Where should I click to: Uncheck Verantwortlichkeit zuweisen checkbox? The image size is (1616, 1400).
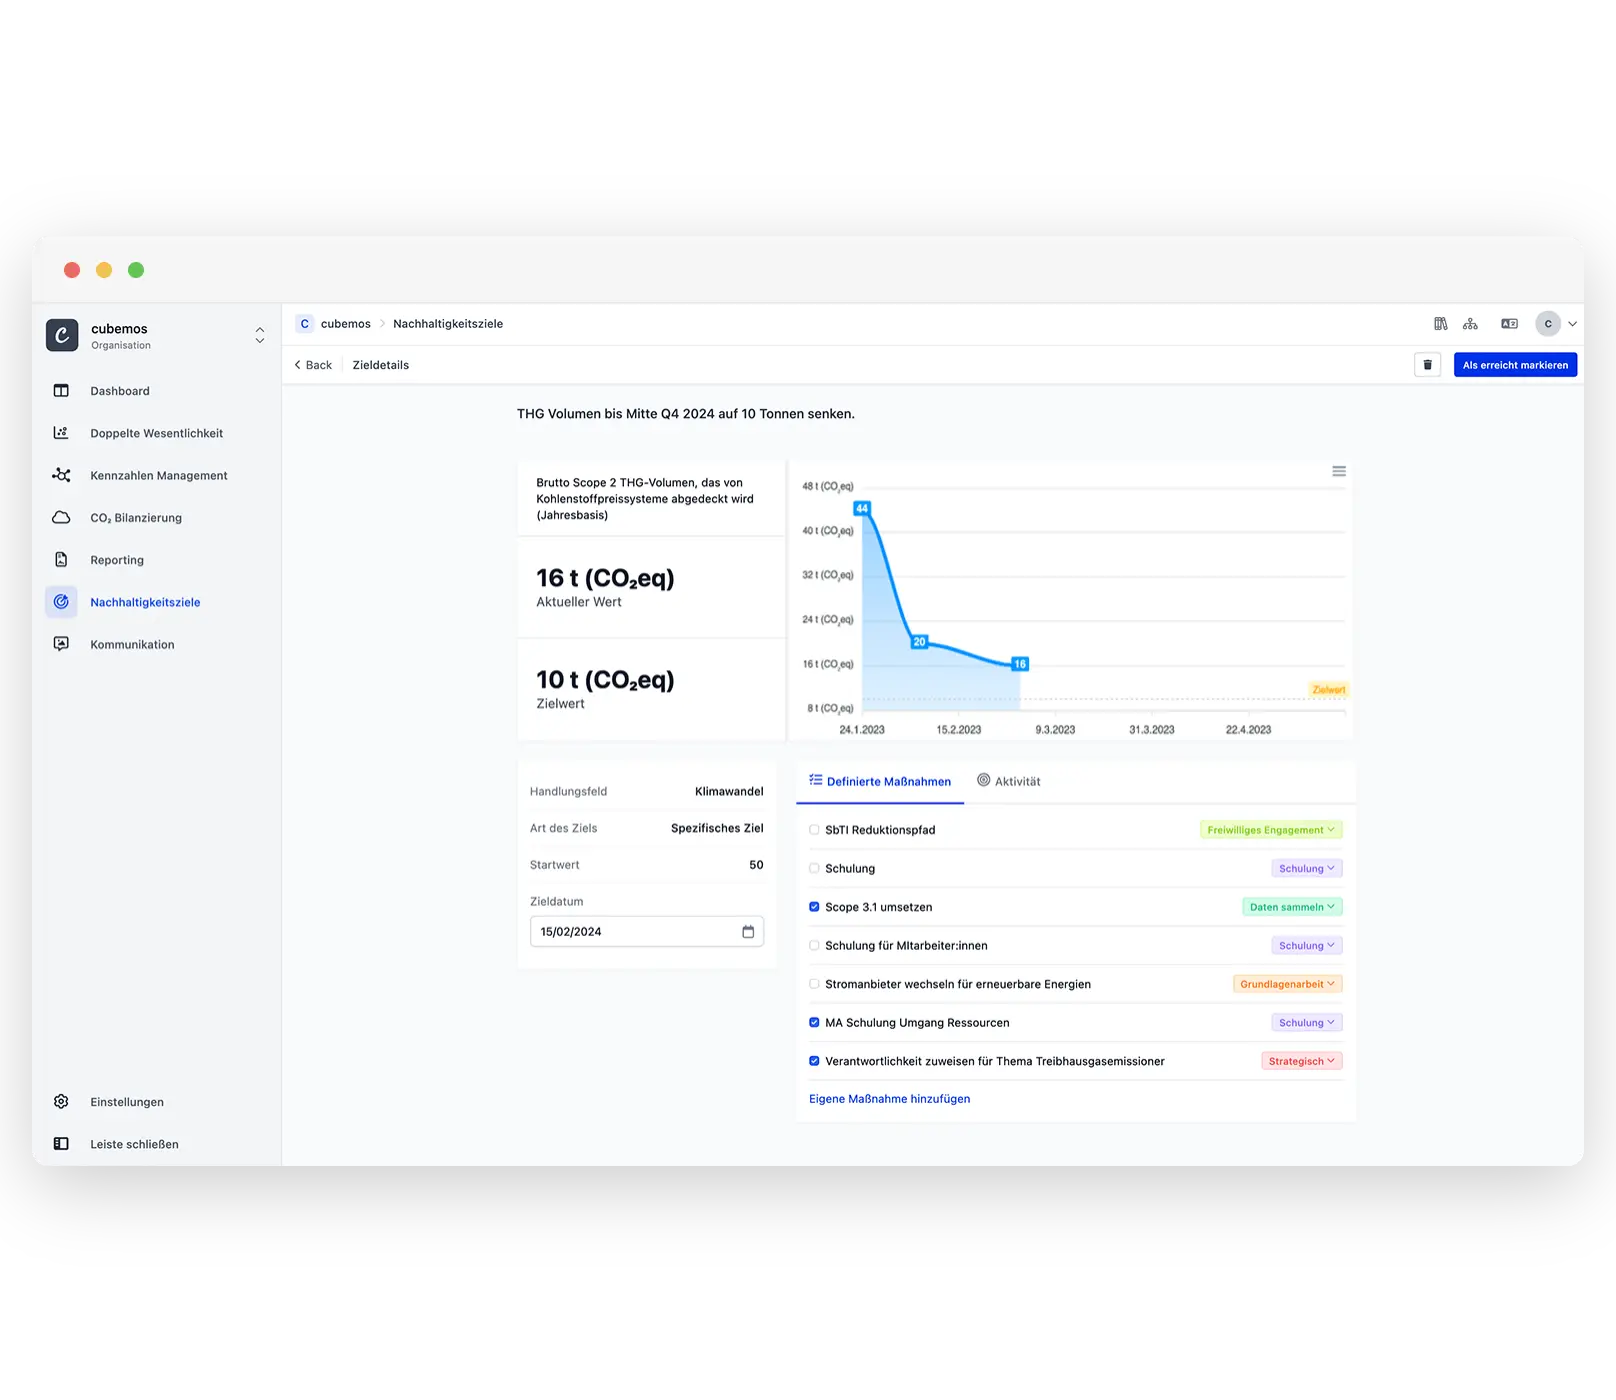[814, 1061]
